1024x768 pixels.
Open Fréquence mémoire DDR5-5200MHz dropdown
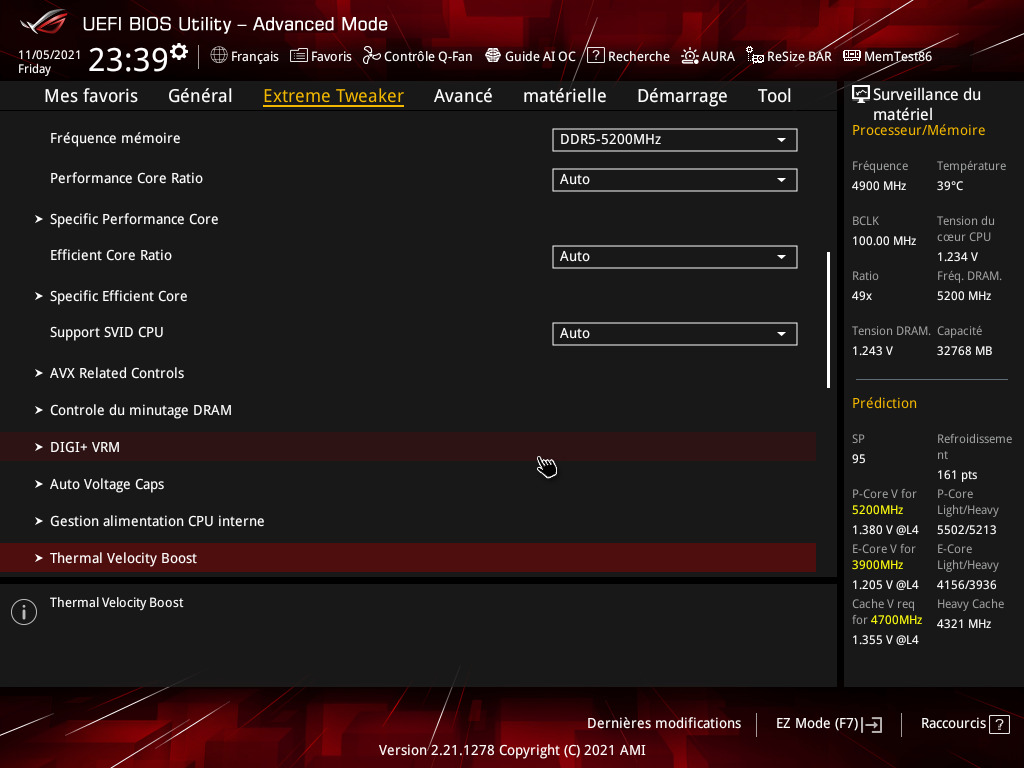pos(674,140)
